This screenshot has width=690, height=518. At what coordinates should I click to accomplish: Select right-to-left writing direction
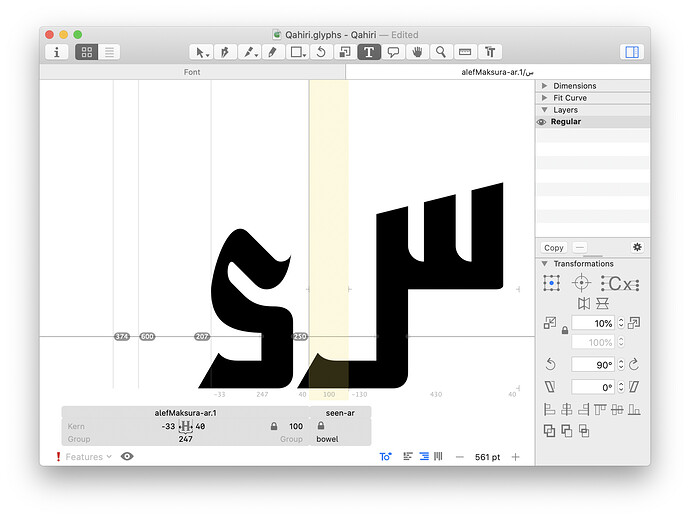coord(424,456)
